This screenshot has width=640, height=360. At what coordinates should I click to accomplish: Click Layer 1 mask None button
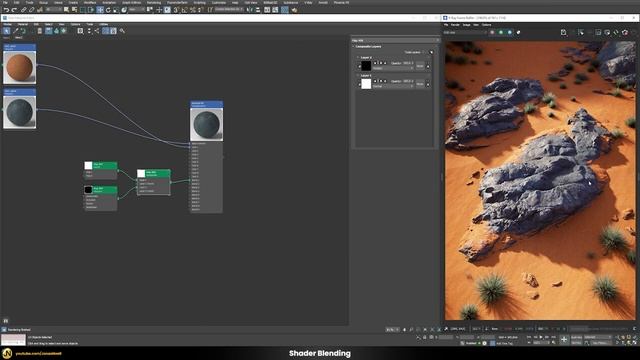coord(420,84)
